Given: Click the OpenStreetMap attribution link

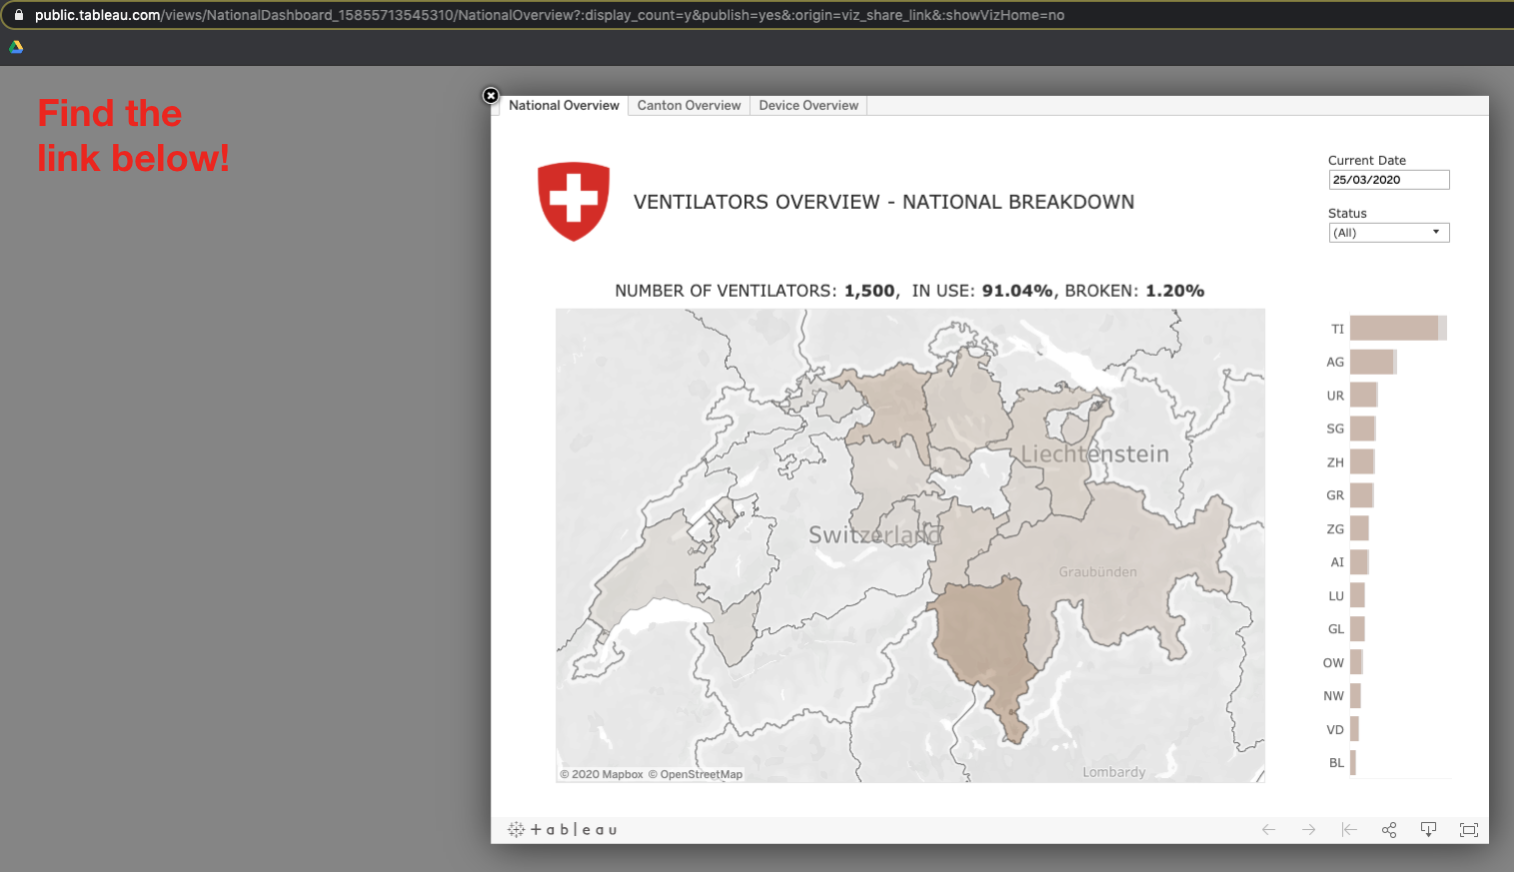Looking at the screenshot, I should [696, 774].
